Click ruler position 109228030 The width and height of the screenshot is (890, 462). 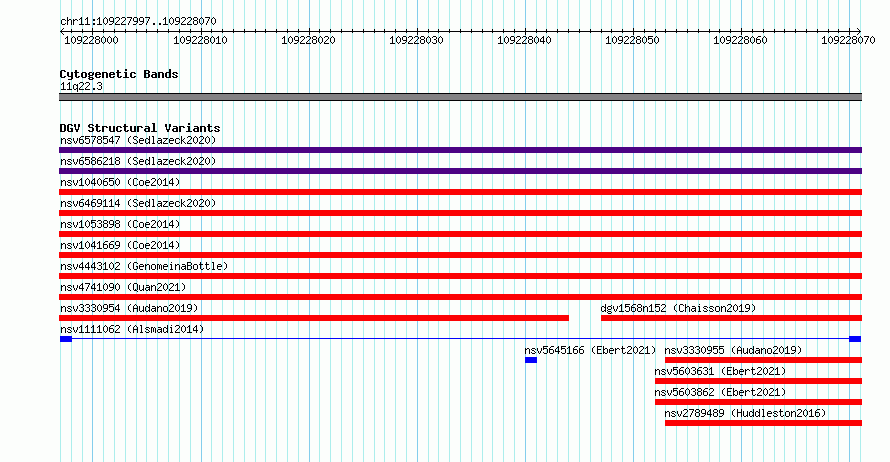tap(416, 40)
